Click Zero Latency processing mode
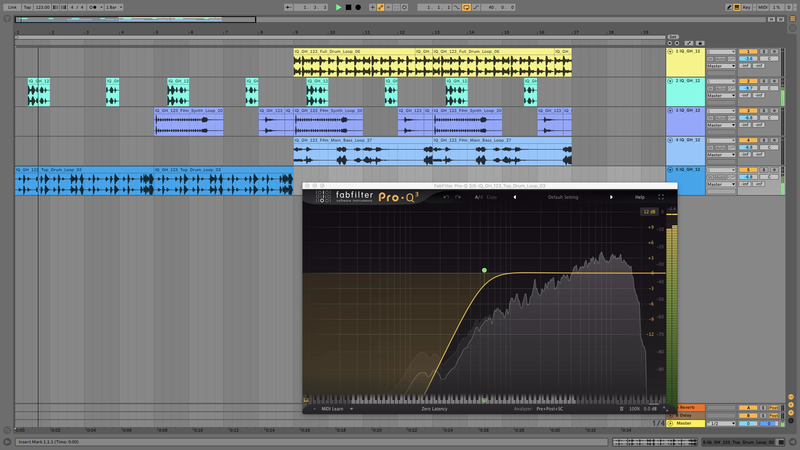 point(434,409)
